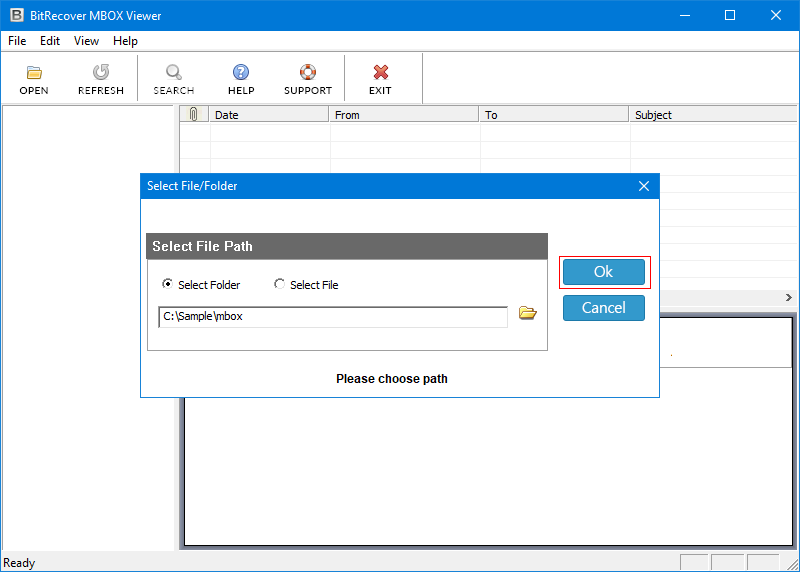Click the SEARCH magnifier toolbar icon

[x=173, y=72]
